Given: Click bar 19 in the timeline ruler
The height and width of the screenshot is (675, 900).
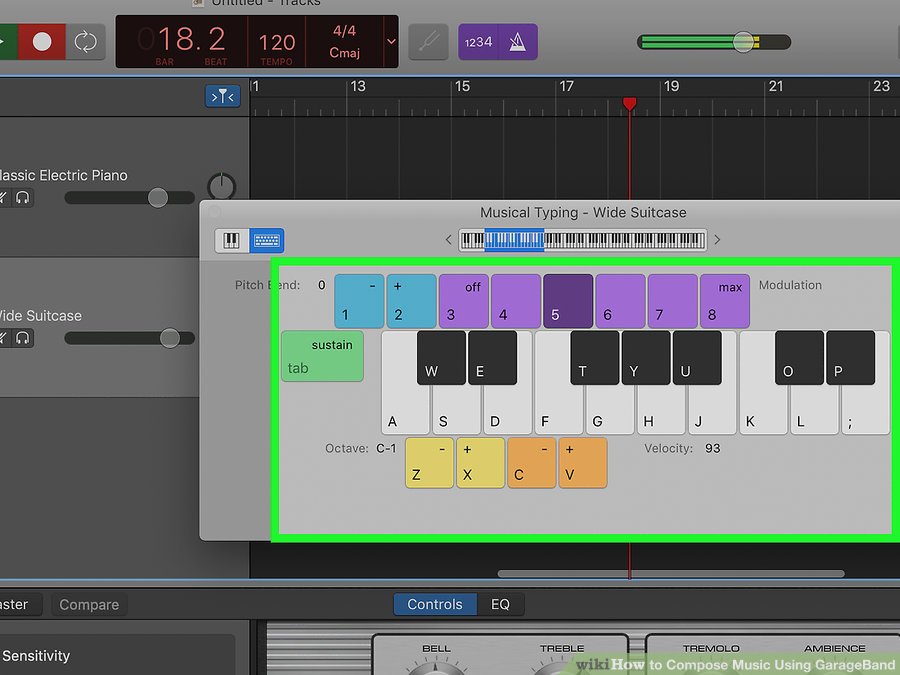Looking at the screenshot, I should 671,86.
